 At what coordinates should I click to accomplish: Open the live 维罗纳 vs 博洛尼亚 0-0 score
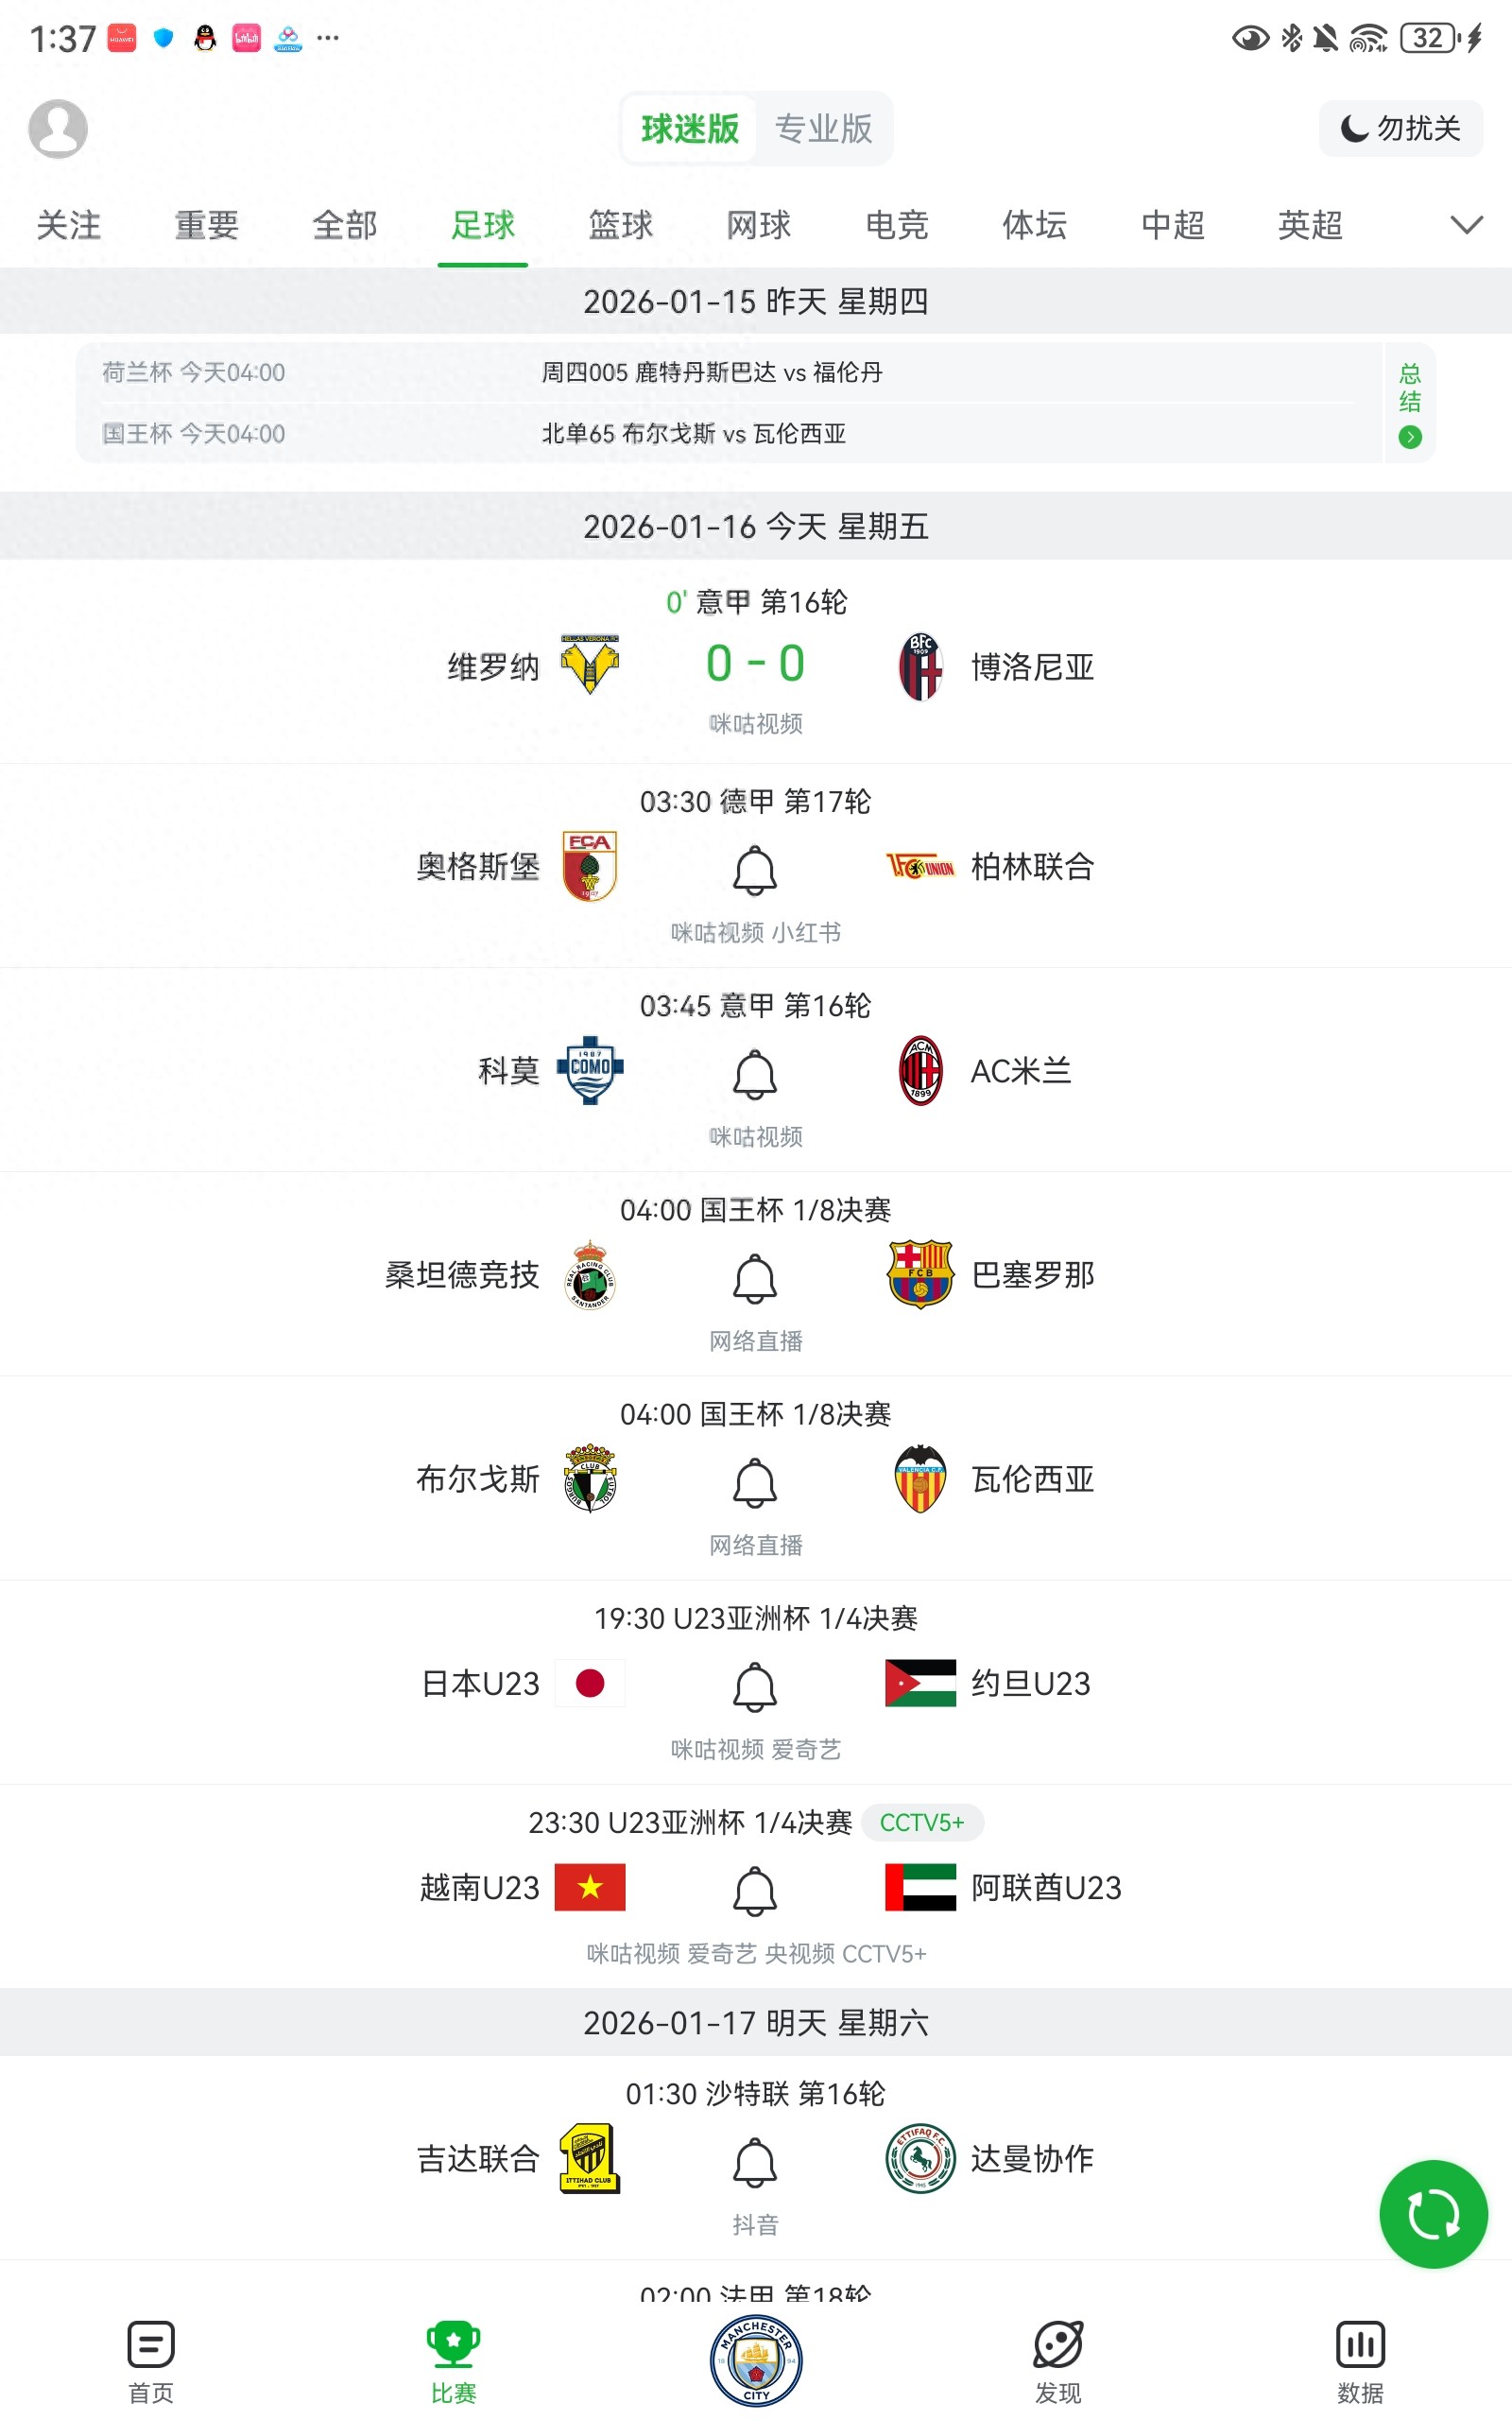coord(755,663)
